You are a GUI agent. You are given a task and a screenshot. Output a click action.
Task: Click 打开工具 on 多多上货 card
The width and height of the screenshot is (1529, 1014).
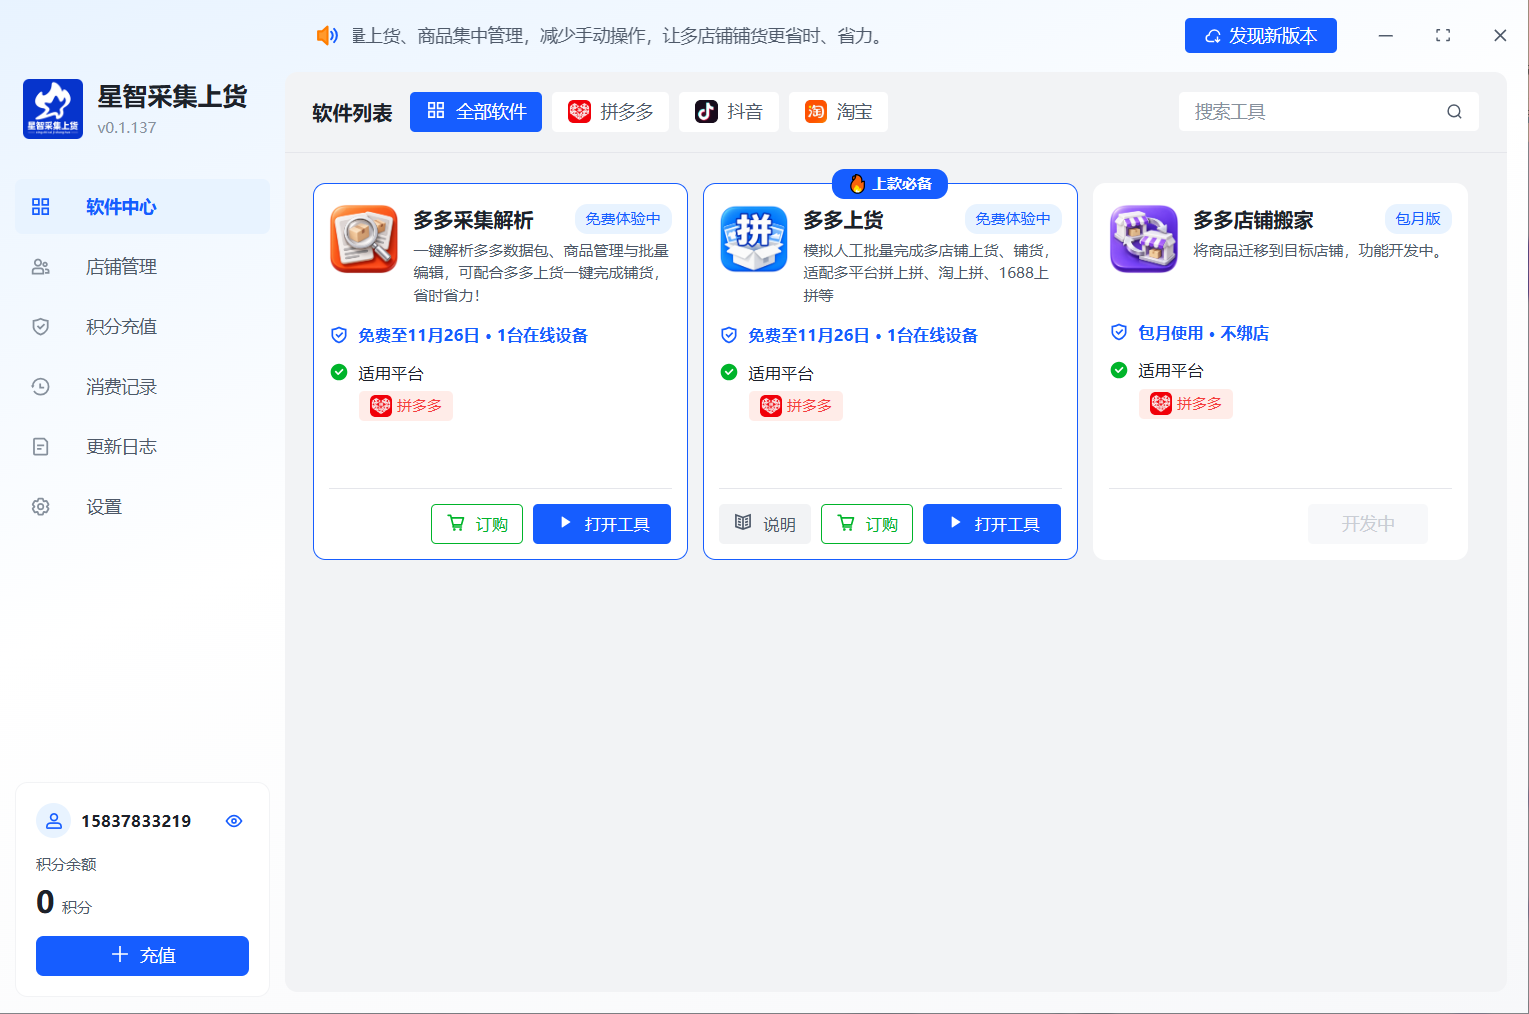992,524
